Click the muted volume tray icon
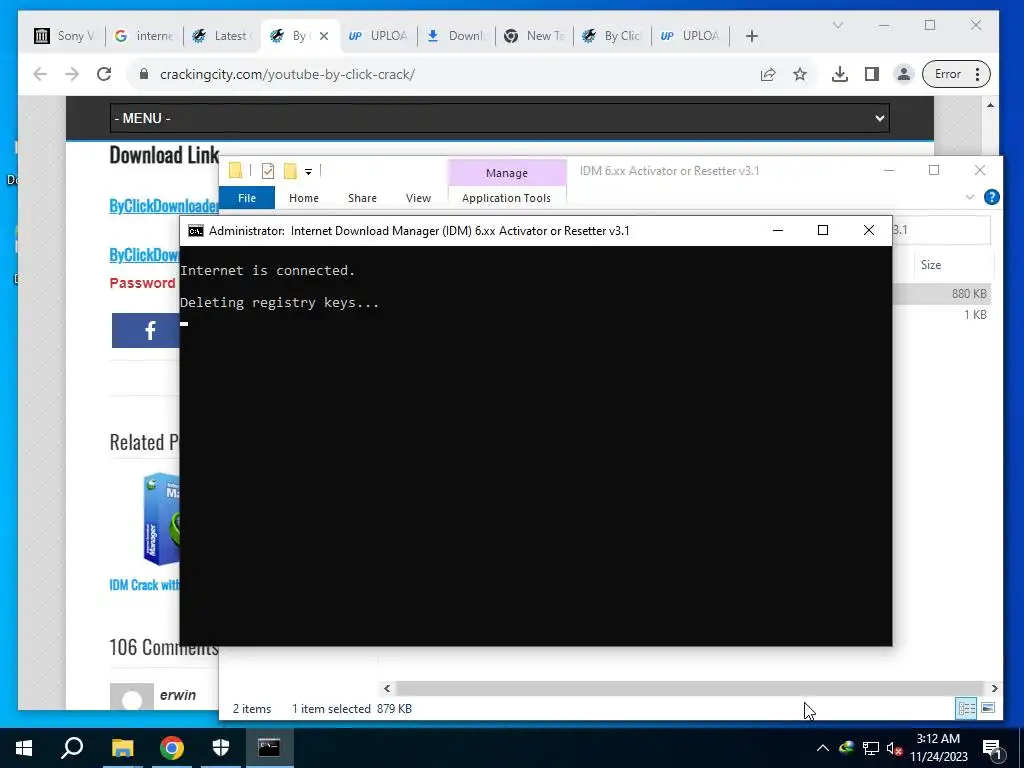This screenshot has height=768, width=1024. coord(894,748)
